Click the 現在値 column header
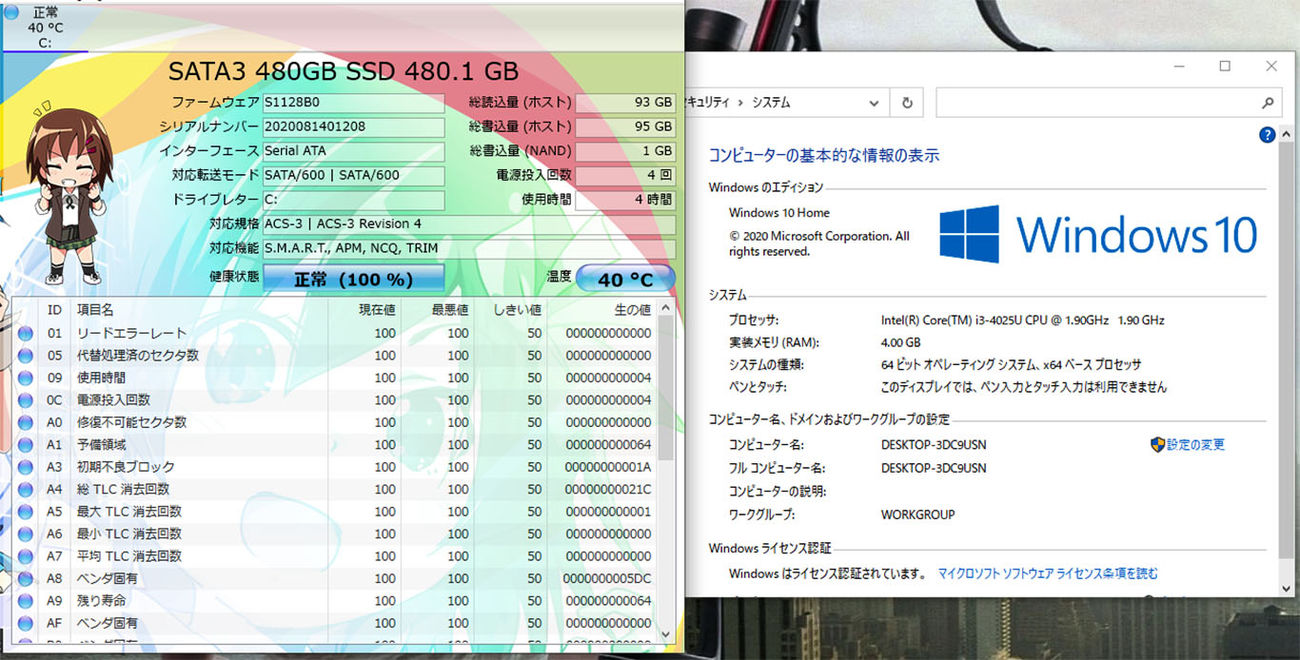The image size is (1300, 660). tap(366, 310)
